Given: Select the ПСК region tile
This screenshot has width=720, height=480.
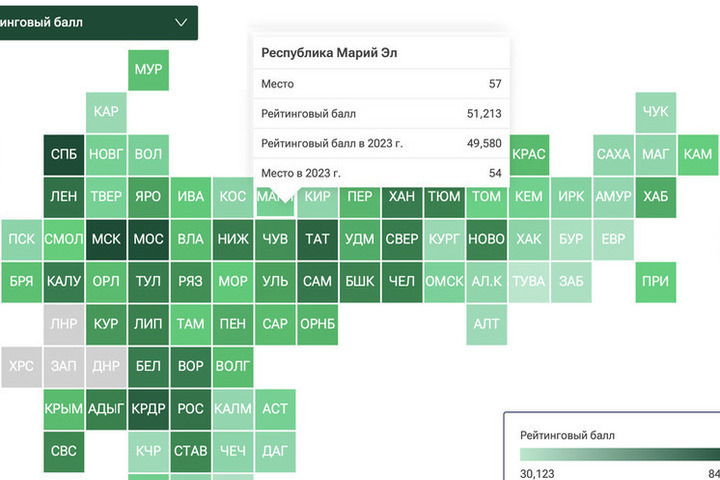Looking at the screenshot, I should click(21, 240).
